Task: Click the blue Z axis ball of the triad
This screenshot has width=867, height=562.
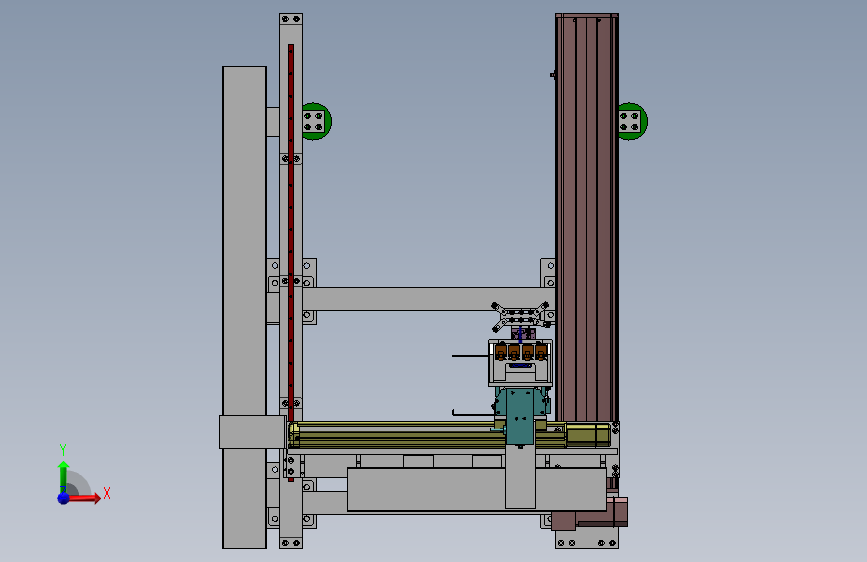Action: coord(64,498)
